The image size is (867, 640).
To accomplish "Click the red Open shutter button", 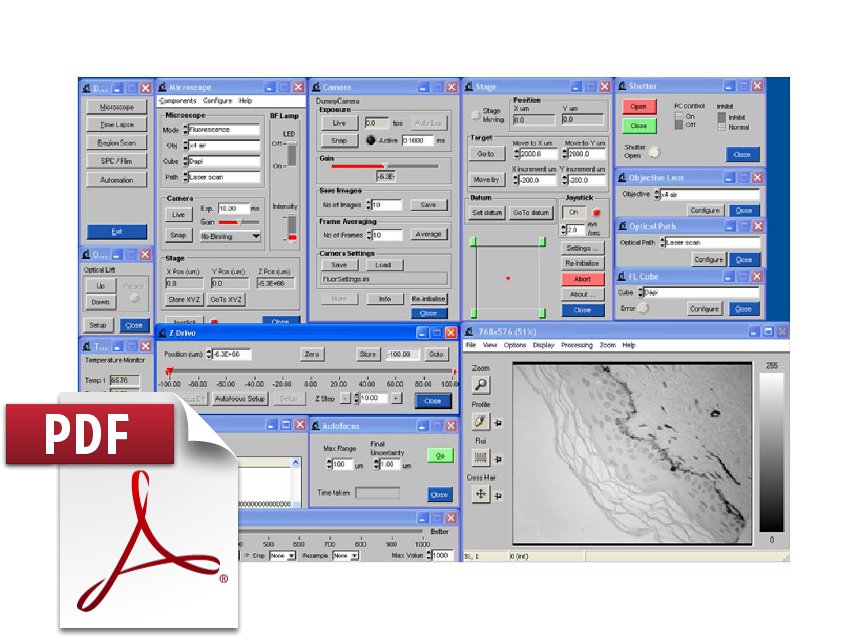I will point(639,106).
